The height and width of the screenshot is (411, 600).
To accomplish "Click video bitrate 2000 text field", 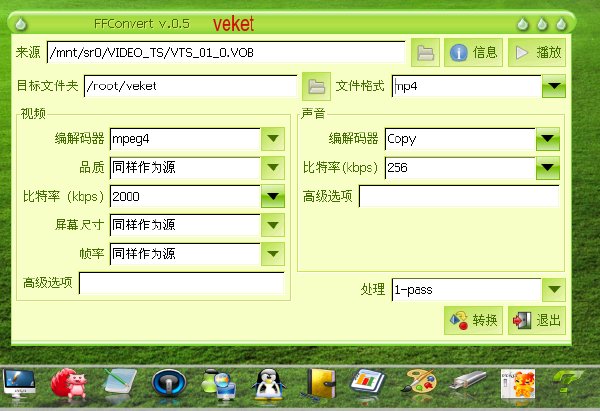I will click(185, 196).
